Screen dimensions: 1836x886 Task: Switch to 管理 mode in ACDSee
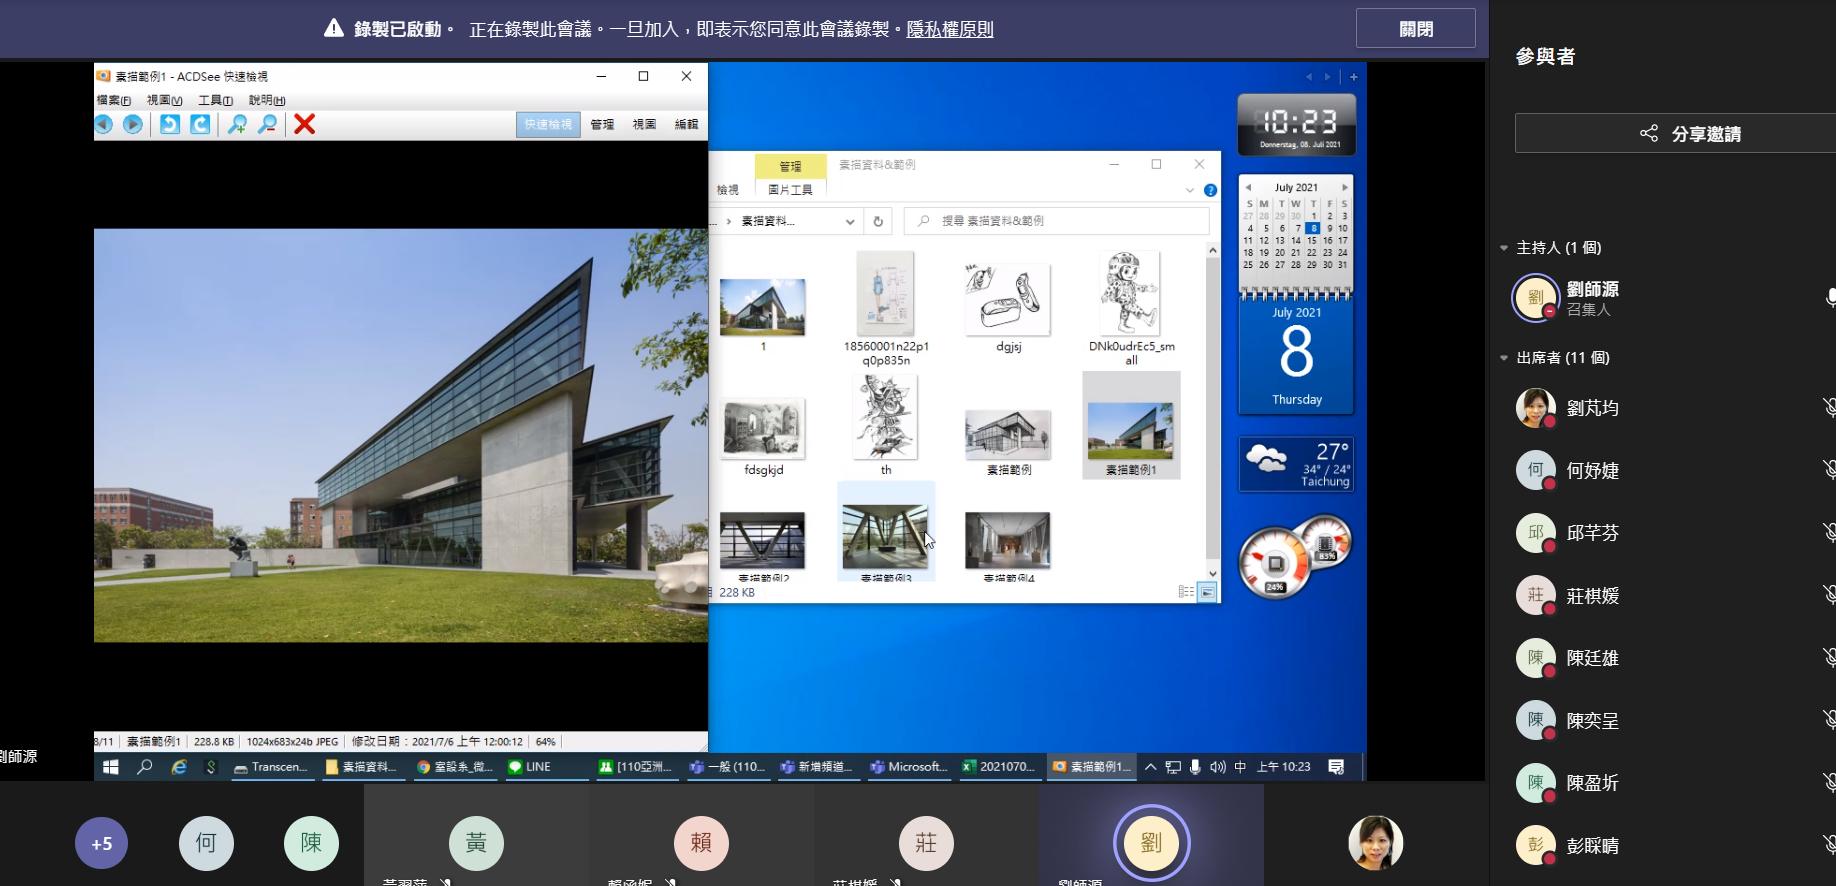tap(602, 125)
